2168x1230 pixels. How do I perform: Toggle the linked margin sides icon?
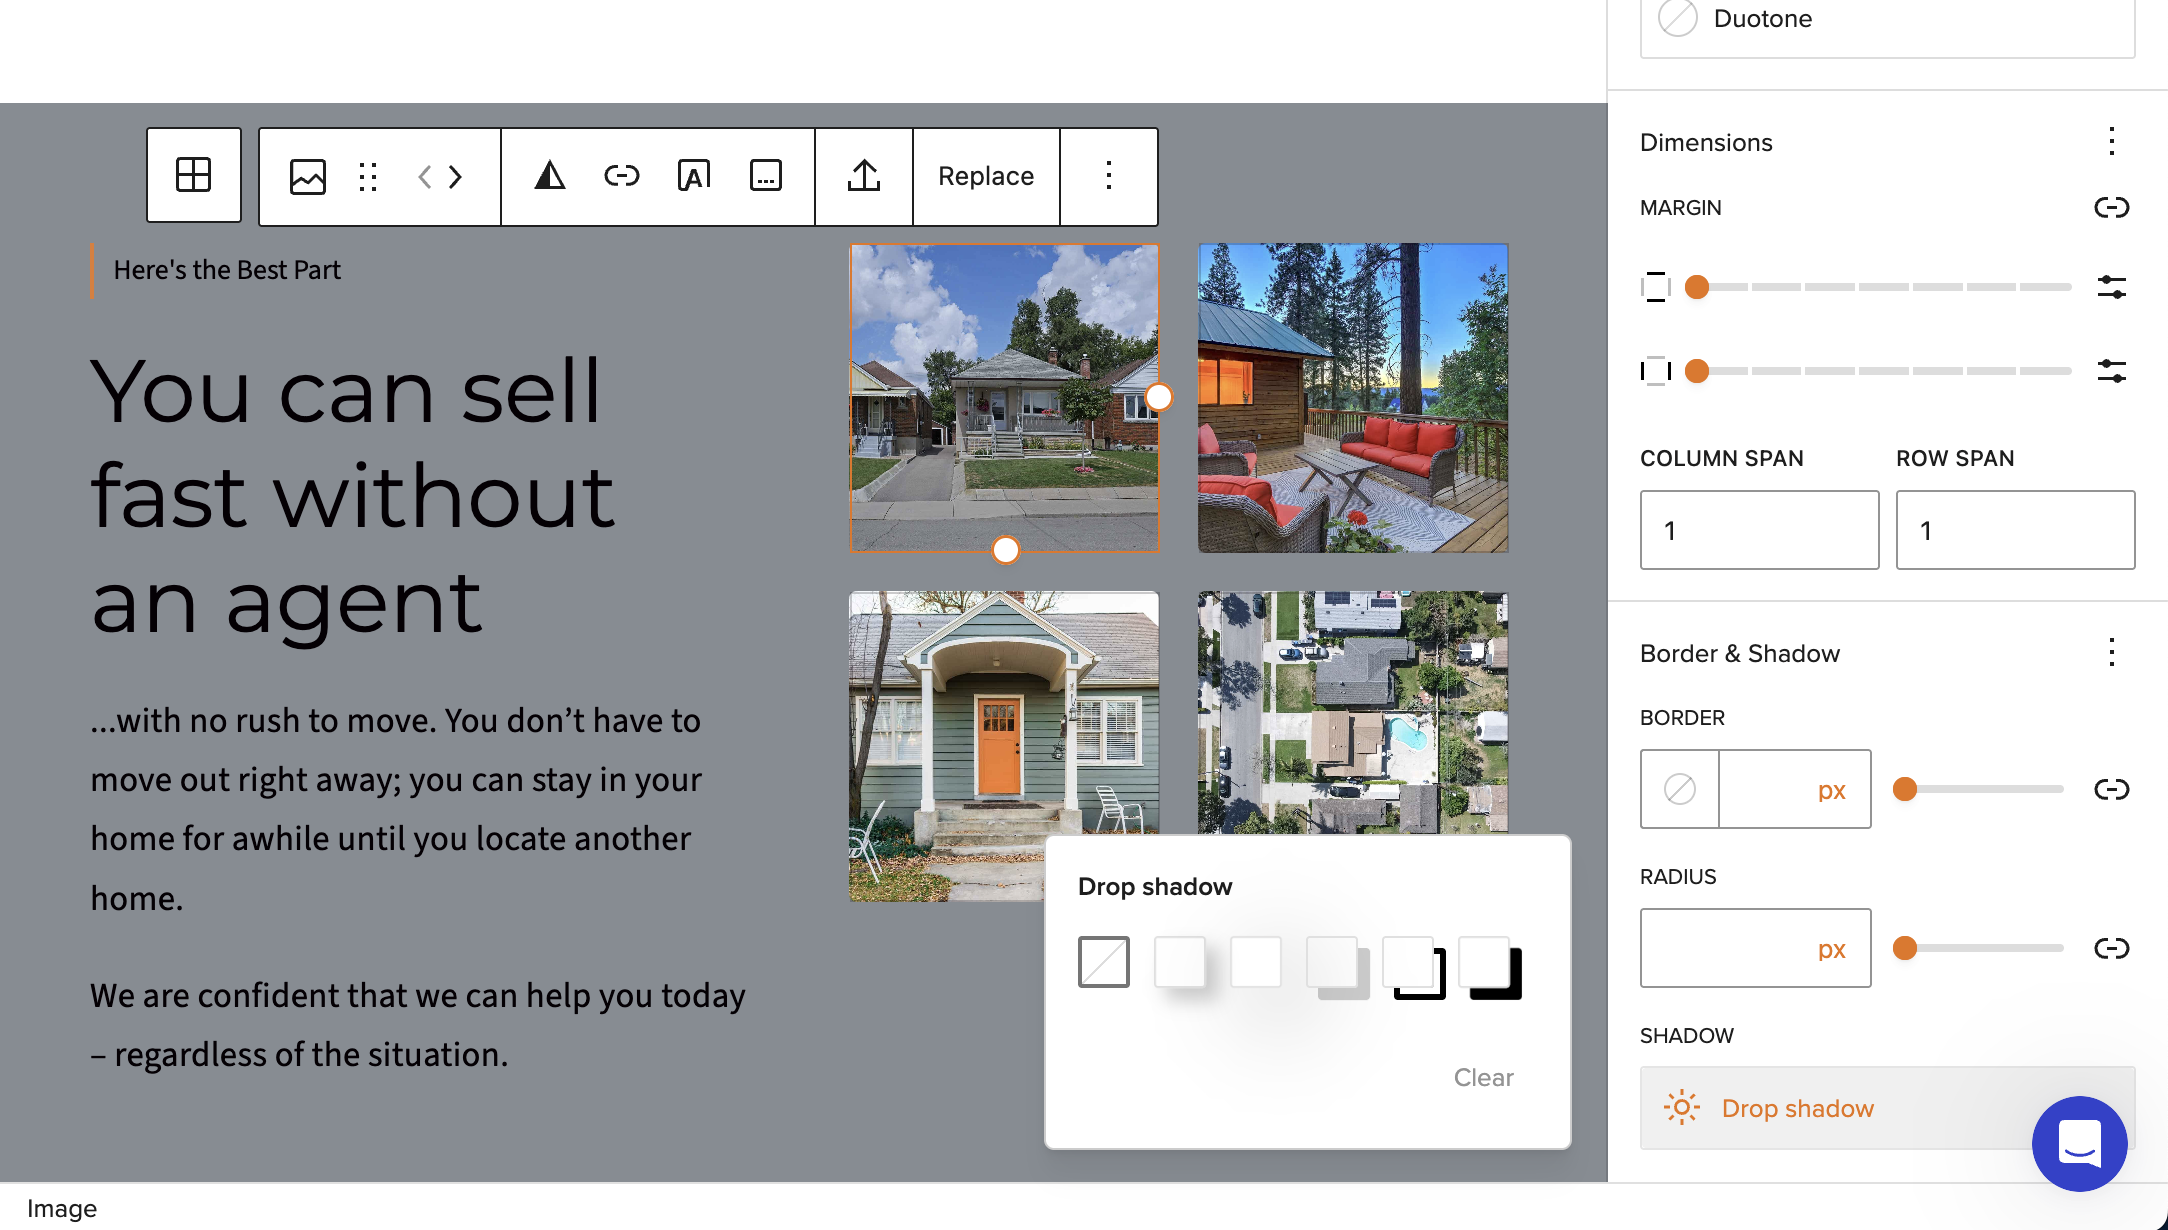tap(2111, 207)
